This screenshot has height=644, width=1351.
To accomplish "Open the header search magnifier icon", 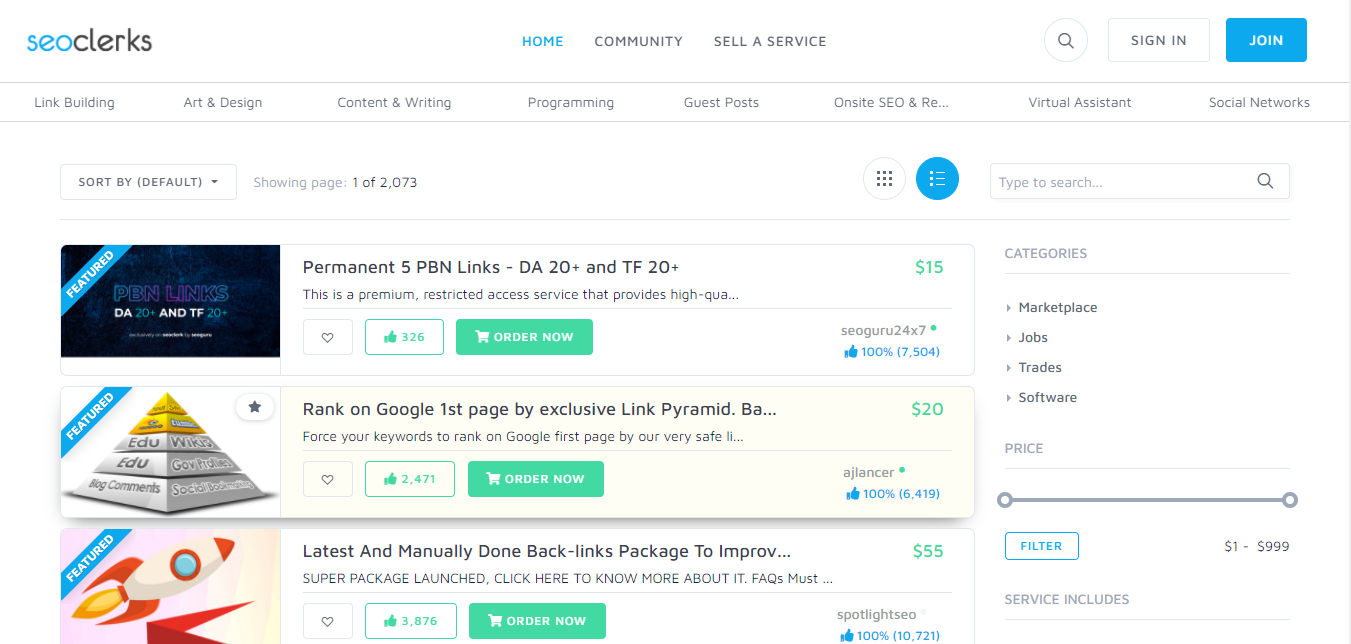I will coord(1065,41).
